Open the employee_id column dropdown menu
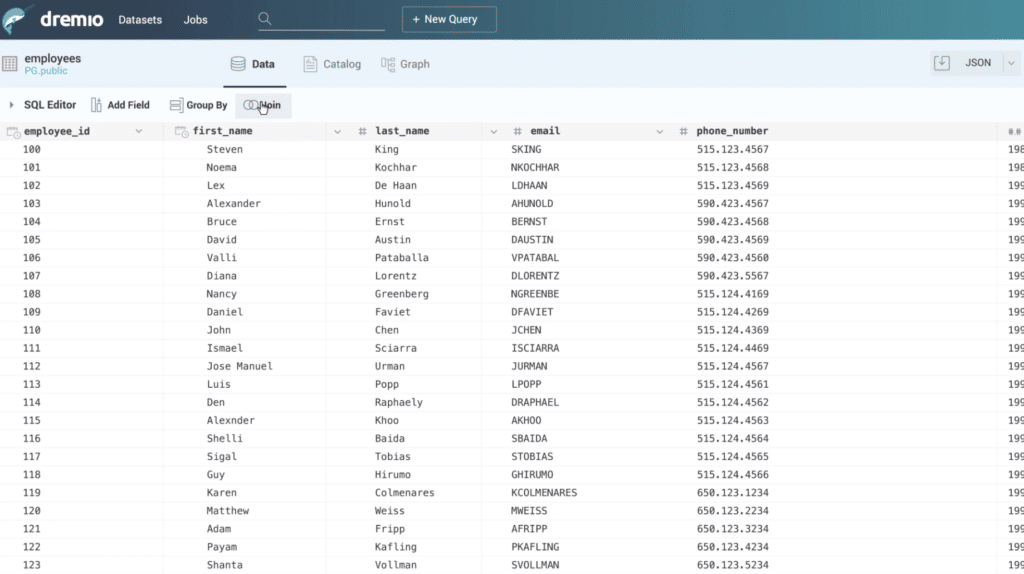This screenshot has height=574, width=1024. (139, 131)
